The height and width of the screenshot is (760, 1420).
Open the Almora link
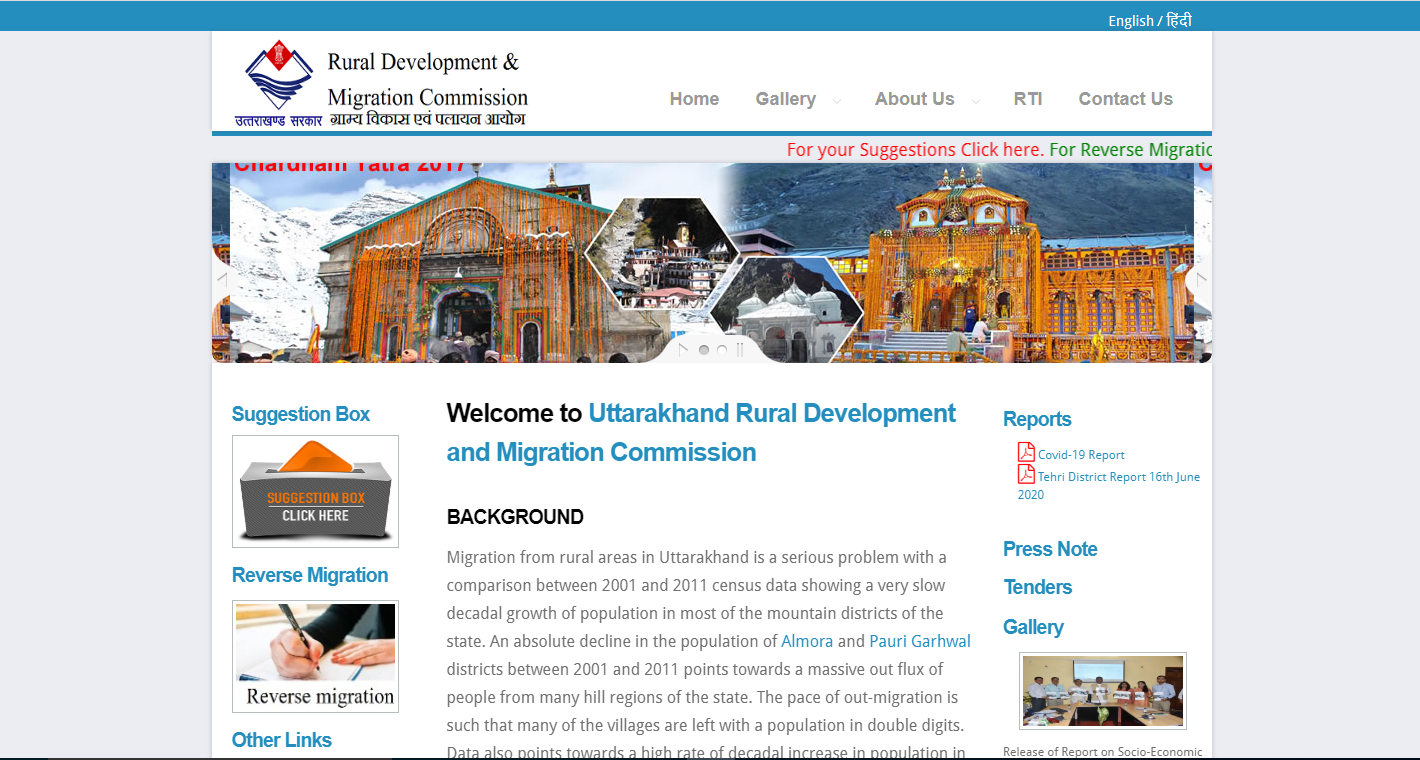807,641
